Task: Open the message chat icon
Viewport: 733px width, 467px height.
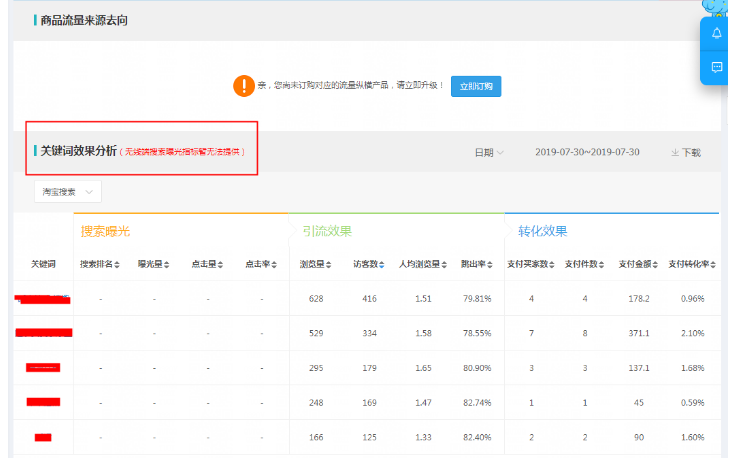Action: (716, 67)
